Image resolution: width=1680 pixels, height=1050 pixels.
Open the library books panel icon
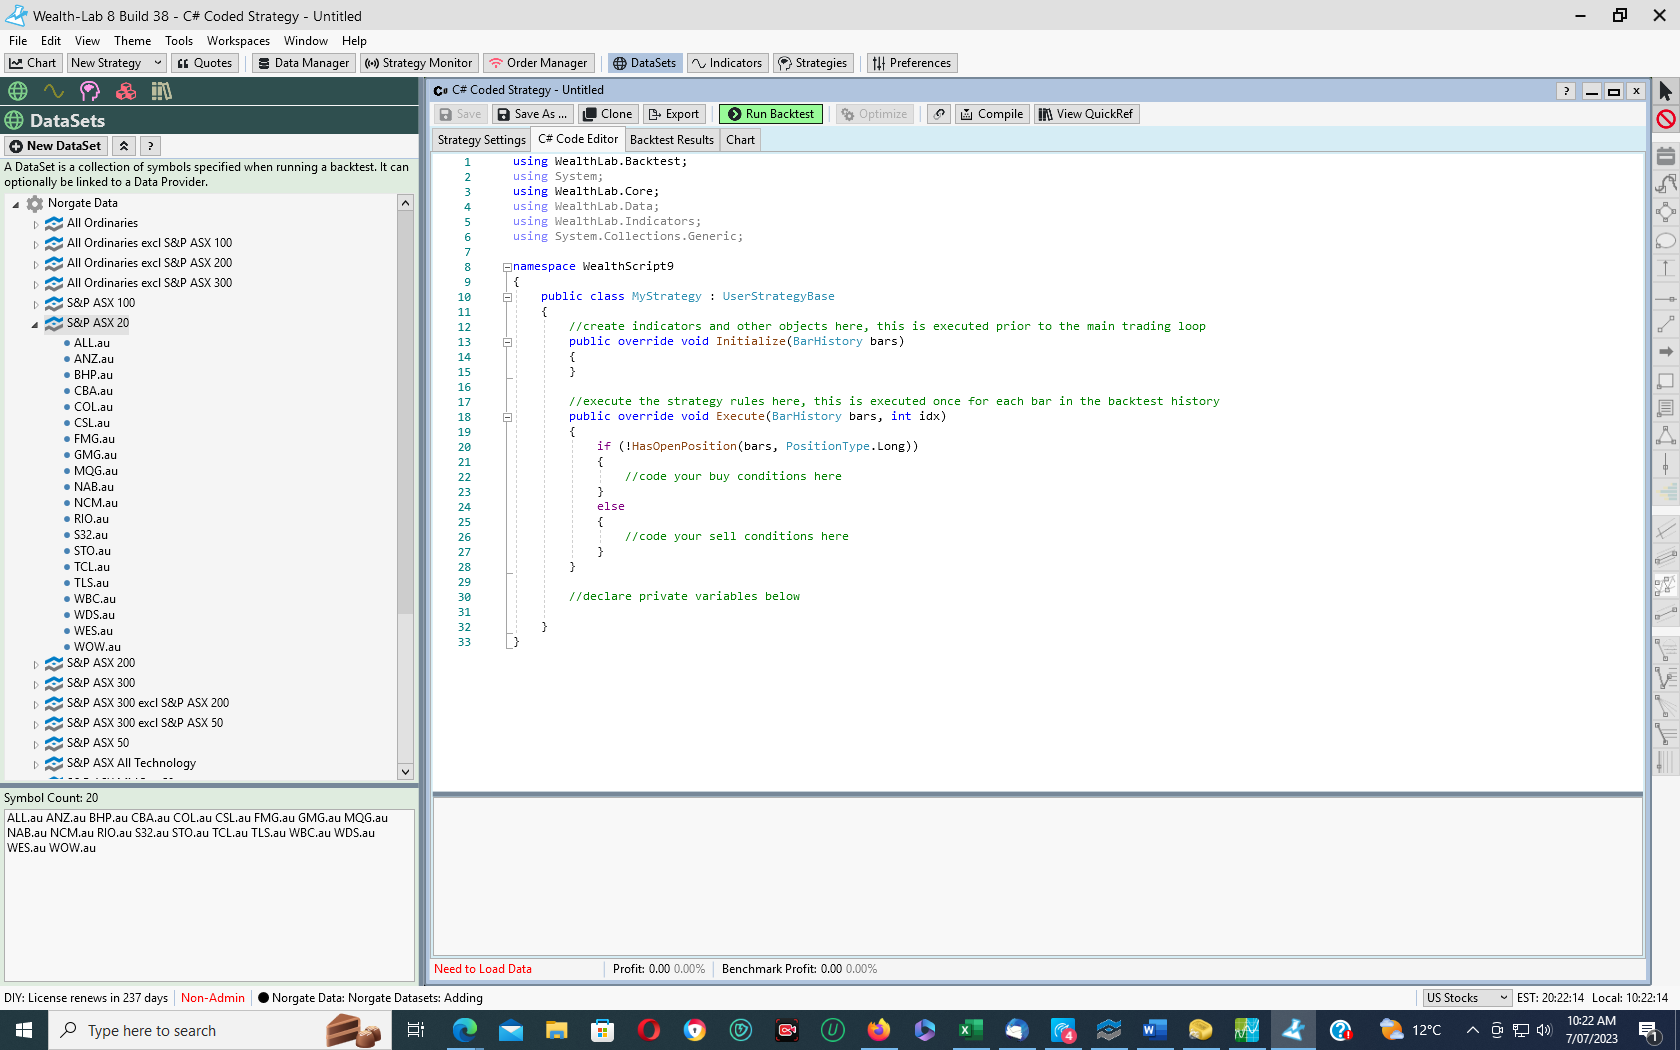(x=162, y=91)
